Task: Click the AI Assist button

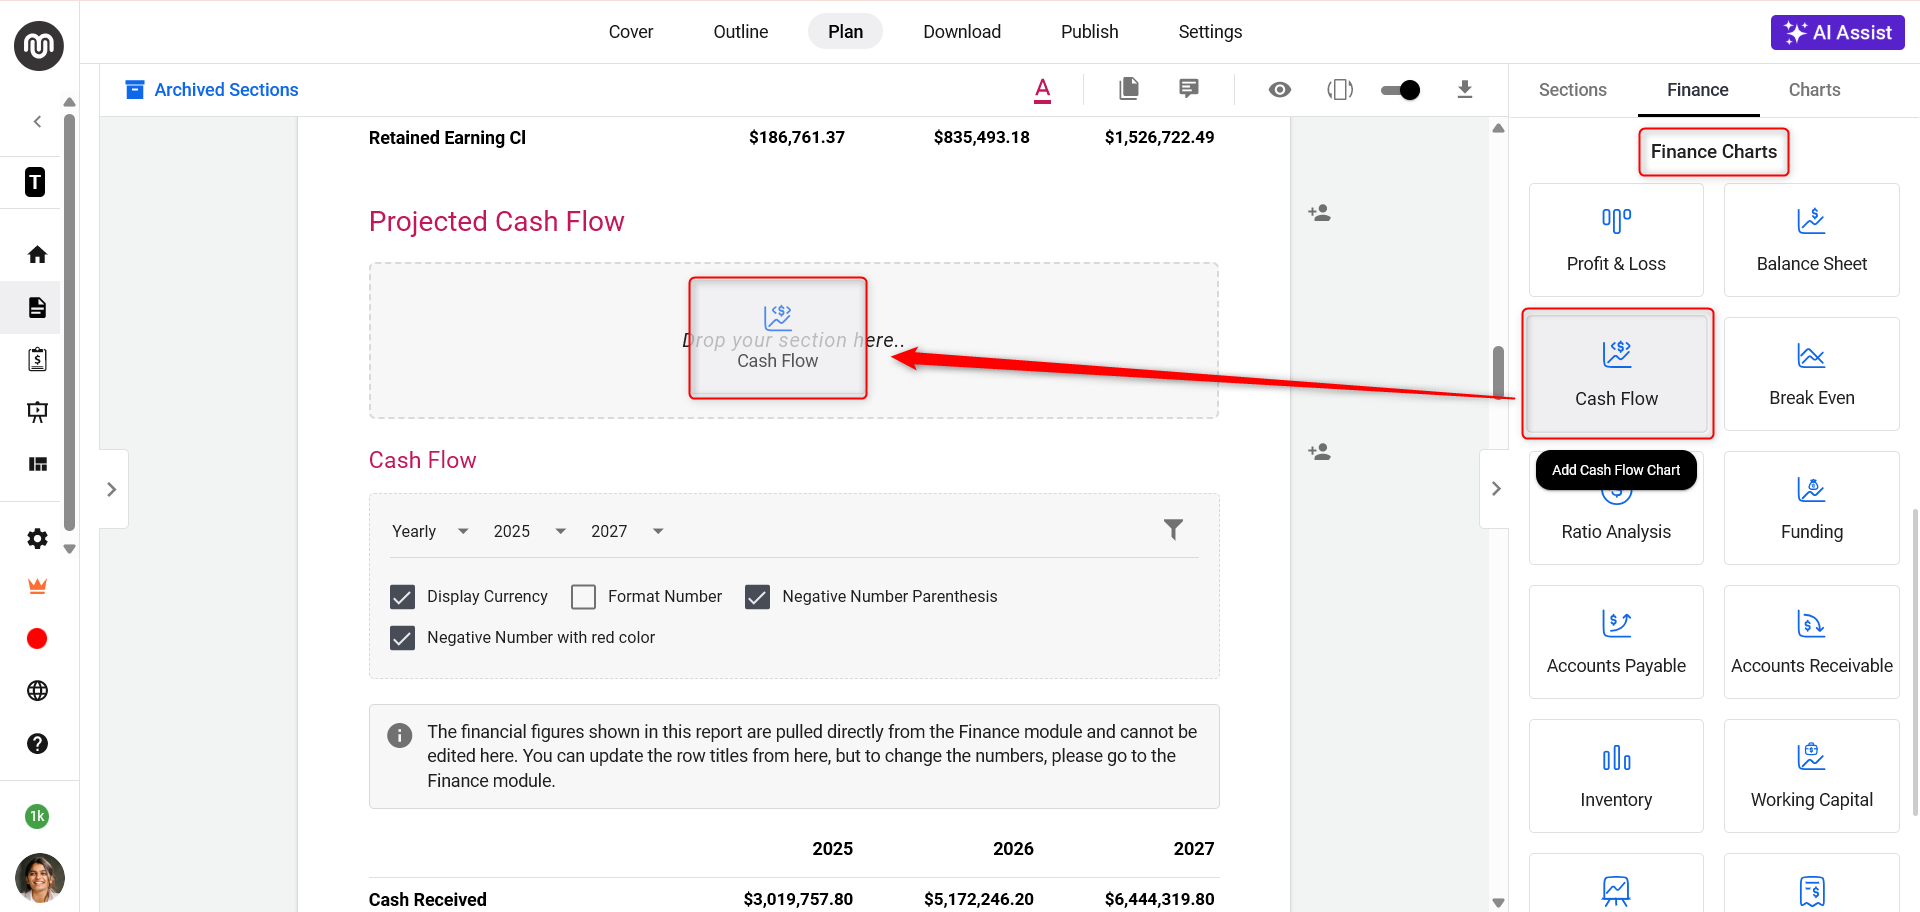Action: [x=1838, y=32]
